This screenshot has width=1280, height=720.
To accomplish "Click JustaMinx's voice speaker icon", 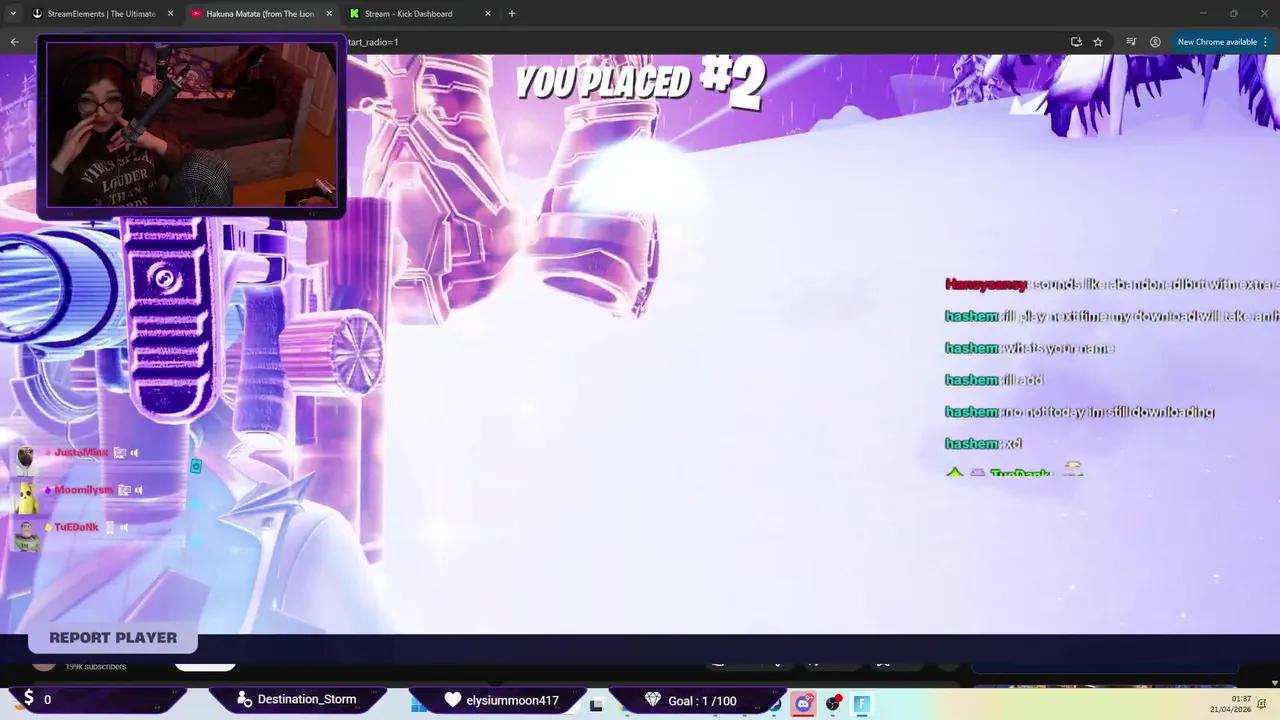I will click(134, 453).
